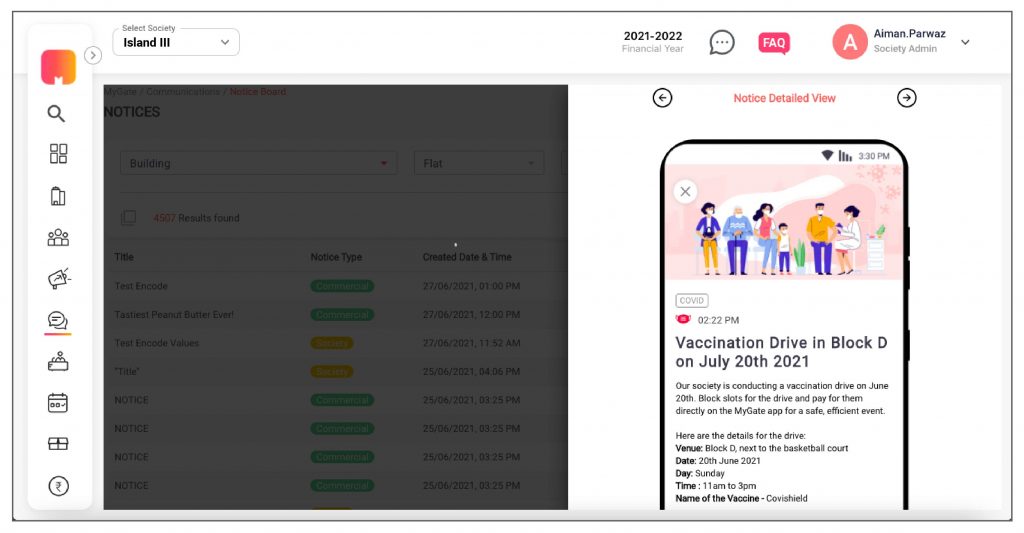Open the communications chat bubbles icon
The image size is (1024, 533).
[x=57, y=320]
